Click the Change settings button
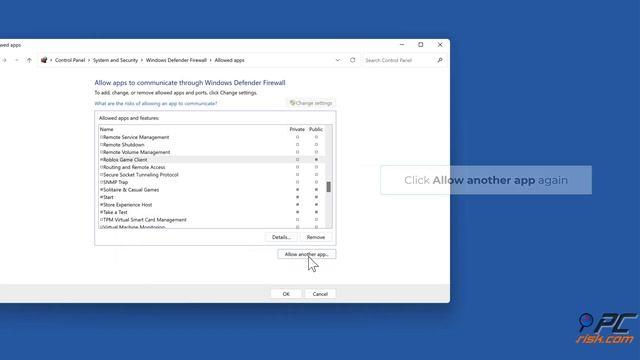Image resolution: width=640 pixels, height=360 pixels. (x=311, y=103)
